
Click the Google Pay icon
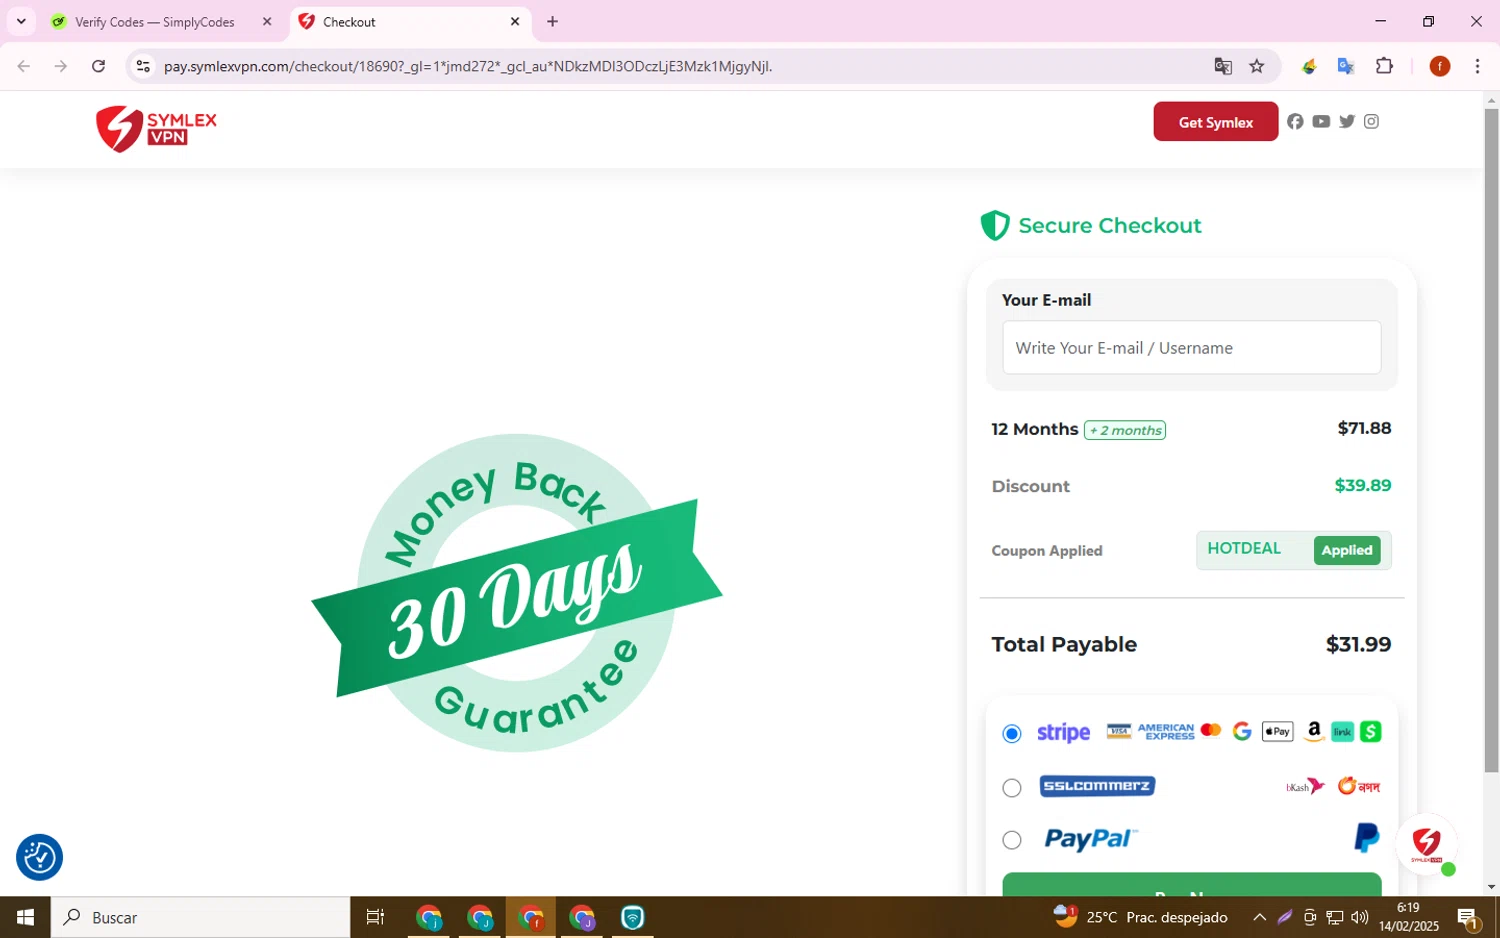click(x=1242, y=732)
